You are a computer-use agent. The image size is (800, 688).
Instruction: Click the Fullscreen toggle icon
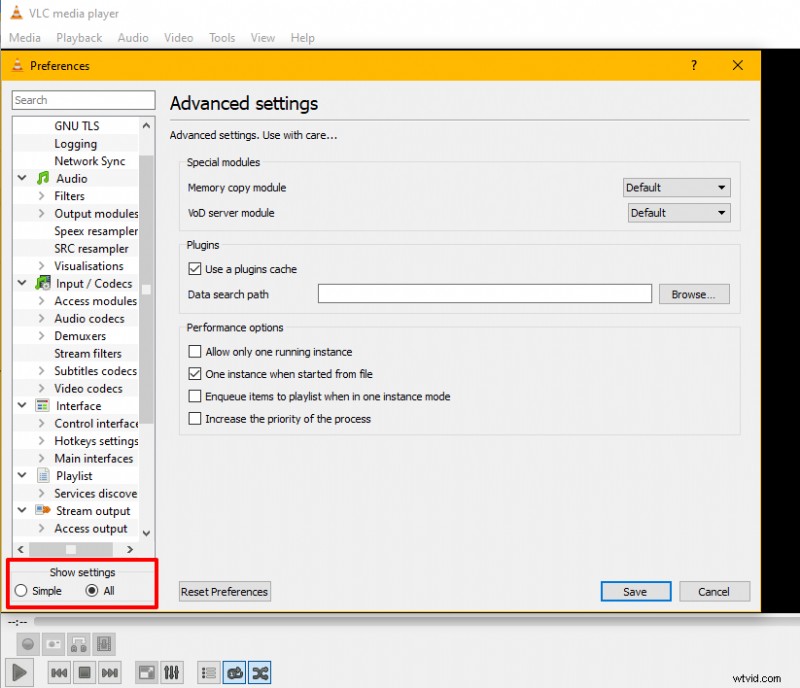pyautogui.click(x=146, y=672)
